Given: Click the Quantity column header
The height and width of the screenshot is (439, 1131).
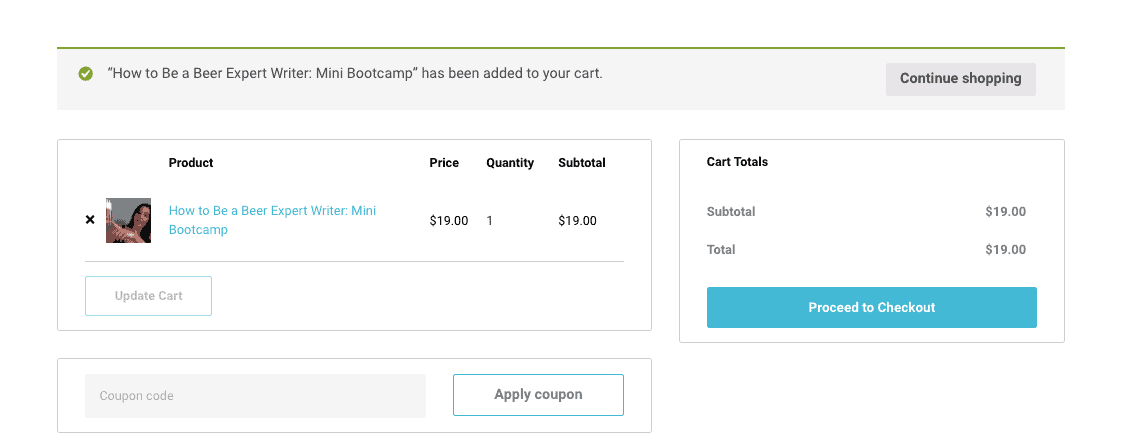Looking at the screenshot, I should pyautogui.click(x=510, y=163).
